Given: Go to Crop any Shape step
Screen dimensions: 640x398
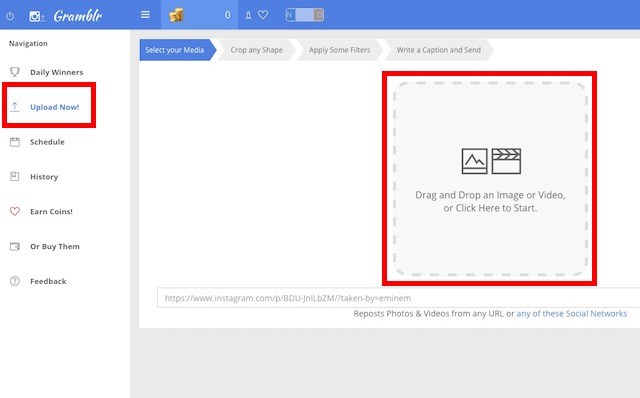Looking at the screenshot, I should tap(257, 50).
